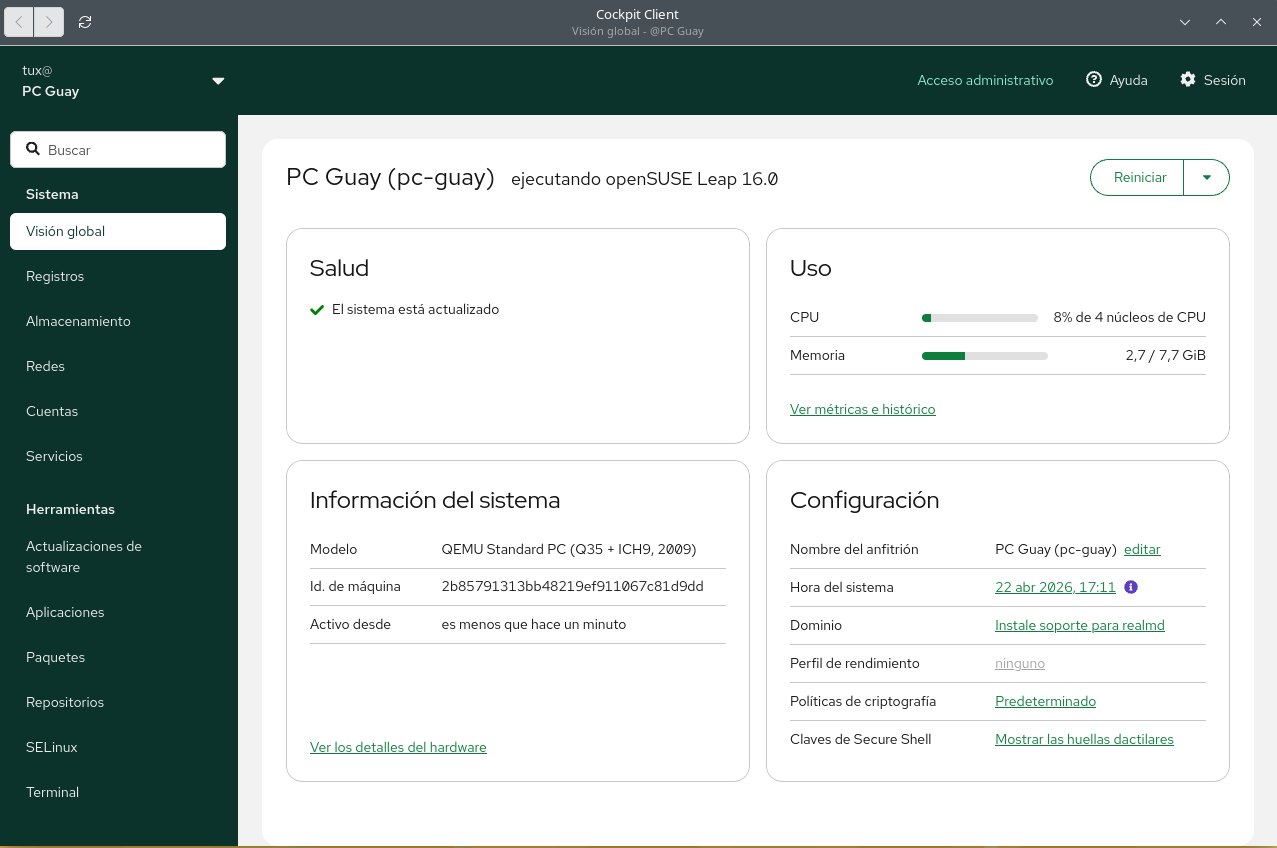Image resolution: width=1277 pixels, height=848 pixels.
Task: Open Registros in the sidebar
Action: (55, 276)
